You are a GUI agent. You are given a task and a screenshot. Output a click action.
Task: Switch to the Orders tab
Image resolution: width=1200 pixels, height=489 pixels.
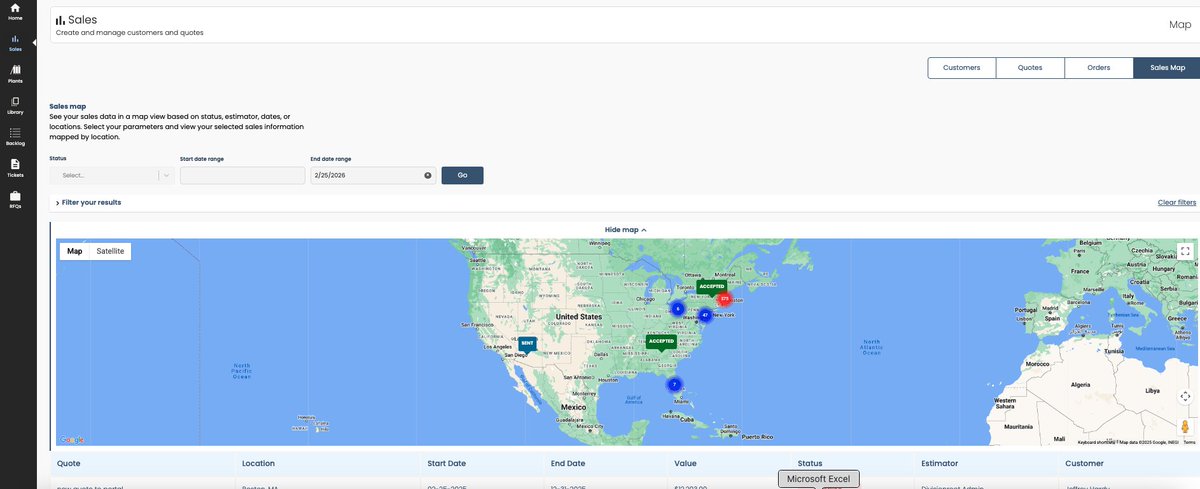click(x=1099, y=68)
